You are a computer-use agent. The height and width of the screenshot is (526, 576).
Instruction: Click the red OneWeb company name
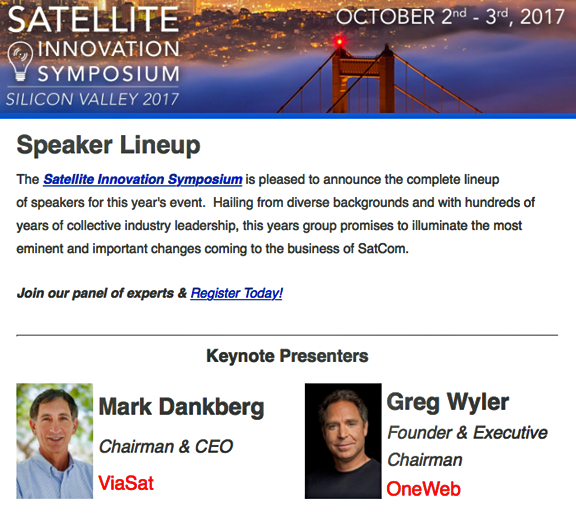pos(424,489)
